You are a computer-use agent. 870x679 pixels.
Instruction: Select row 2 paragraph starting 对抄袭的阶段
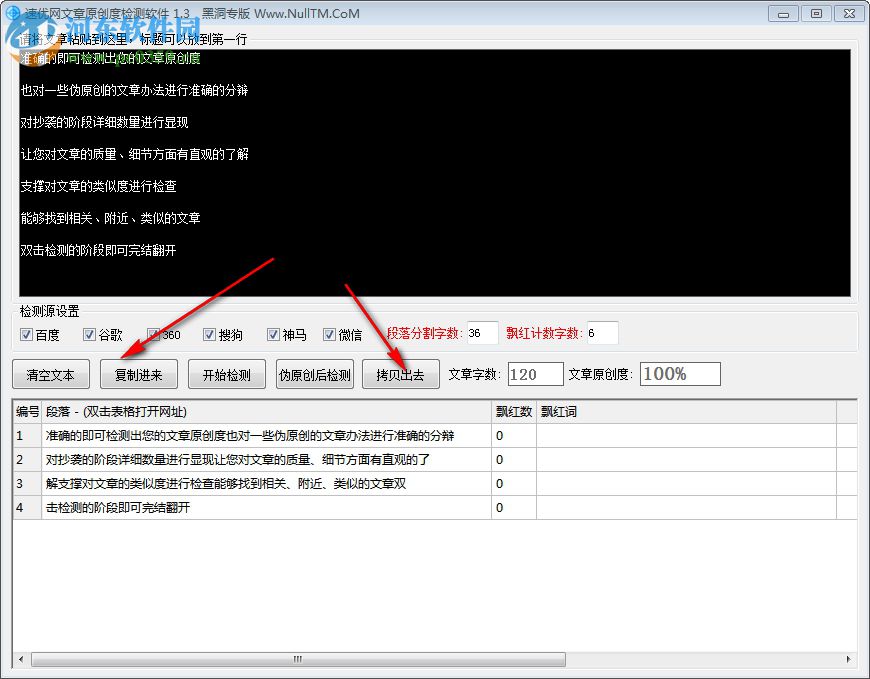pos(266,460)
